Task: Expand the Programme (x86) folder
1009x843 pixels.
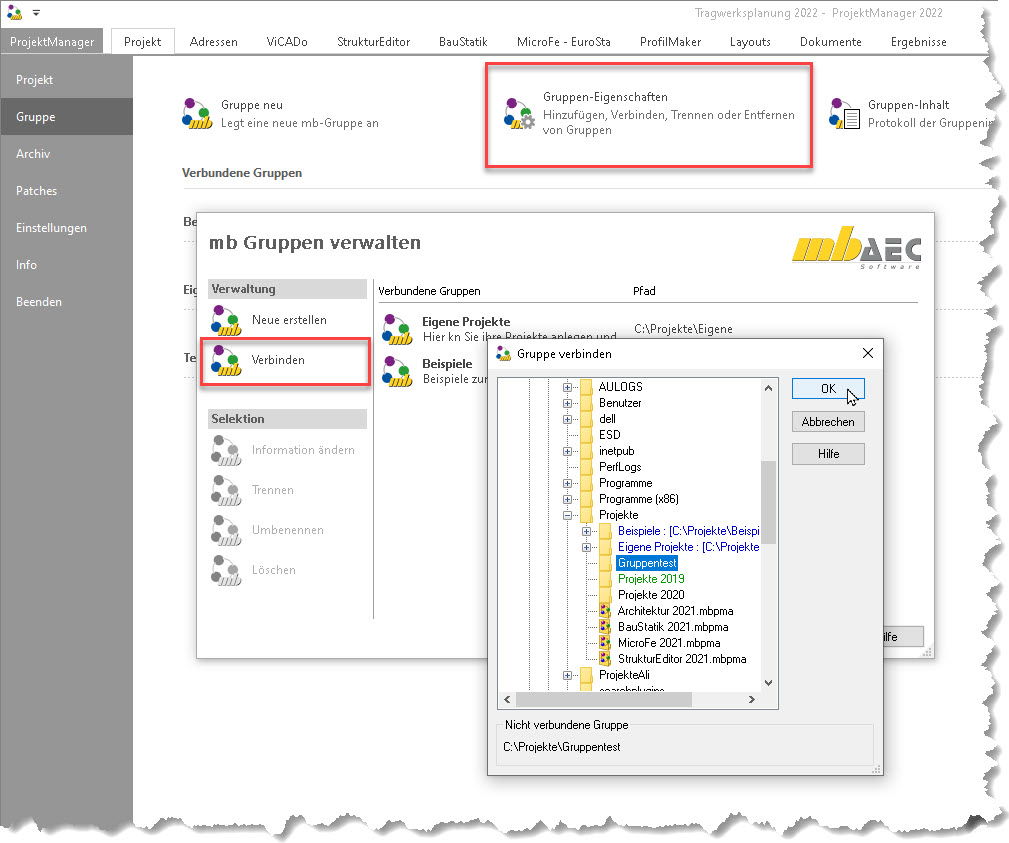Action: 568,499
